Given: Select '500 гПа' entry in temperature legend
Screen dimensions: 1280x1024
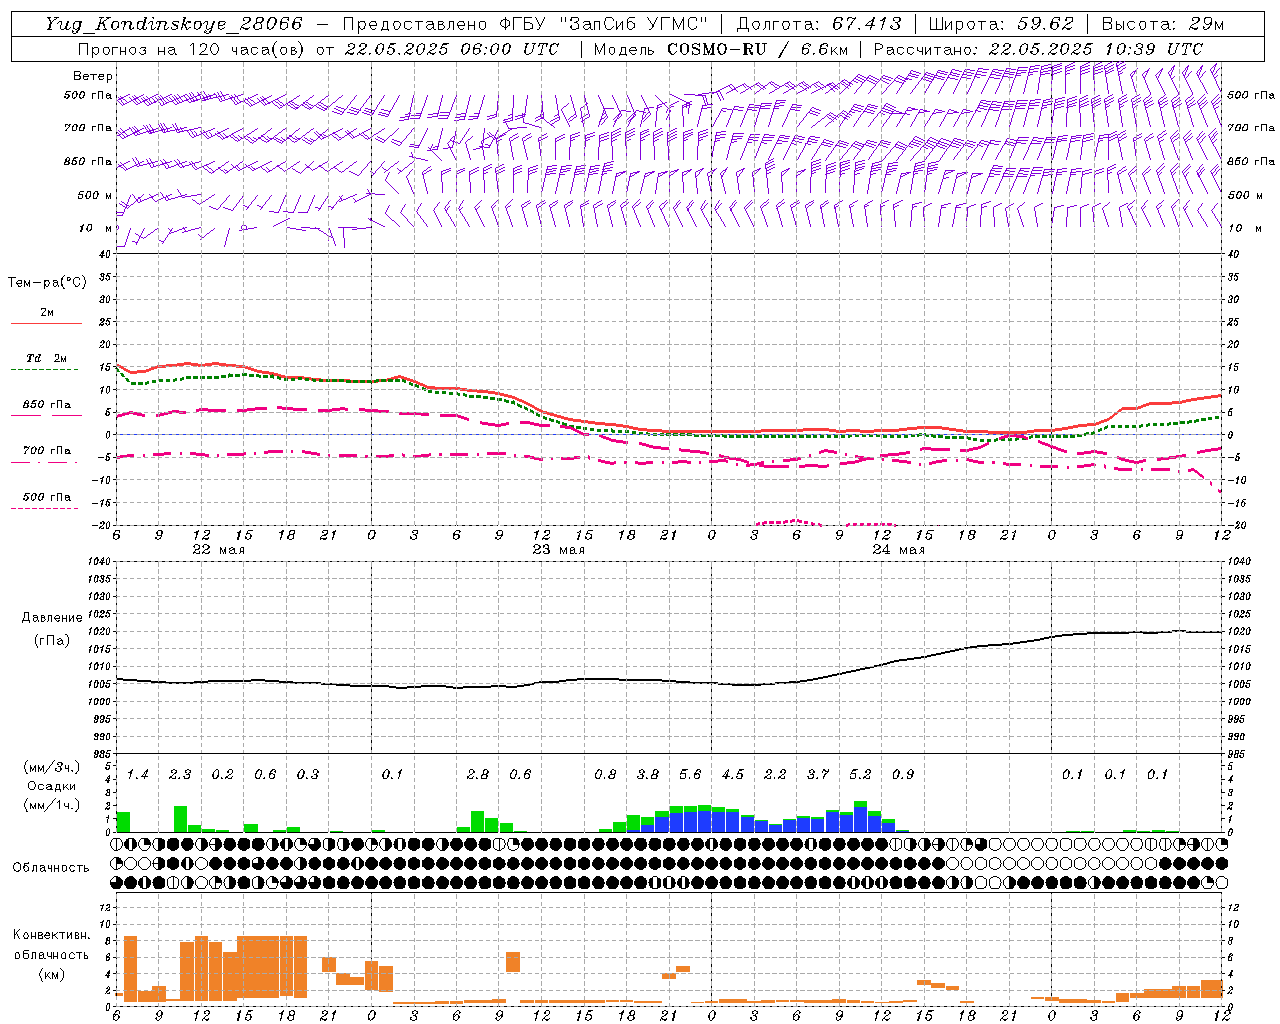Looking at the screenshot, I should coord(47,497).
